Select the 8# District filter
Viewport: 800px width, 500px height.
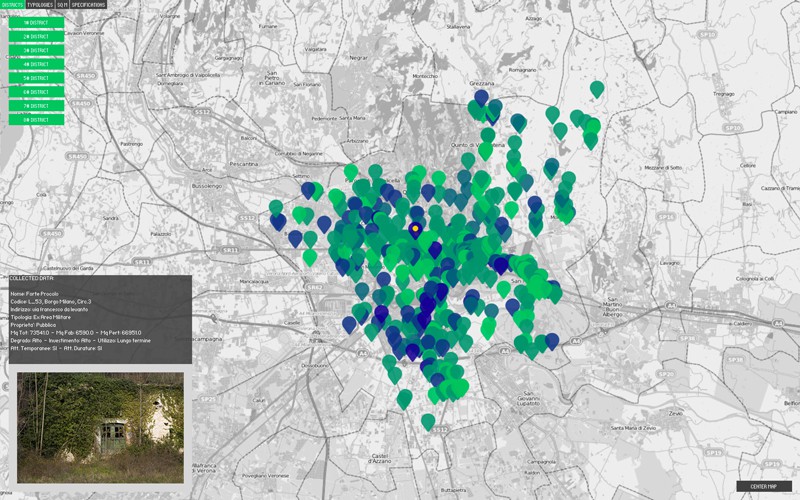[x=36, y=119]
